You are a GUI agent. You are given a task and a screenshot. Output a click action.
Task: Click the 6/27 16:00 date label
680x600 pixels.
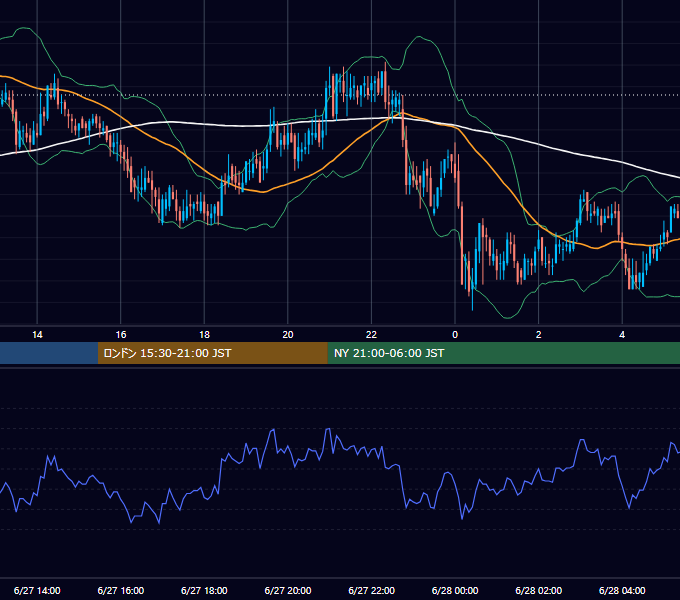click(121, 590)
